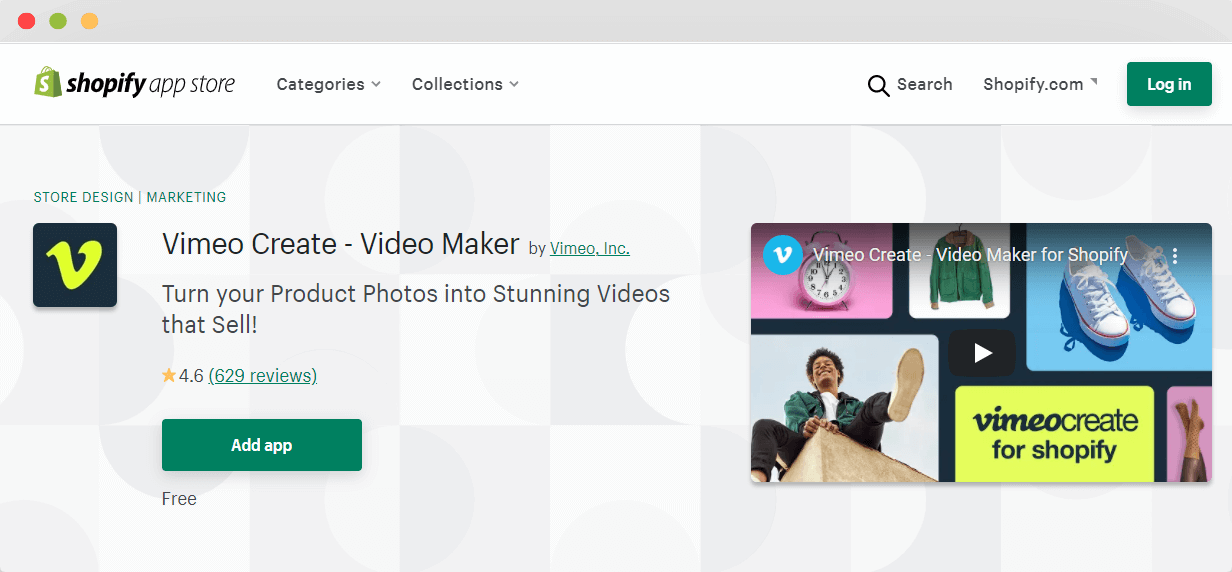This screenshot has width=1232, height=572.
Task: Expand the Collections dropdown menu
Action: coord(465,84)
